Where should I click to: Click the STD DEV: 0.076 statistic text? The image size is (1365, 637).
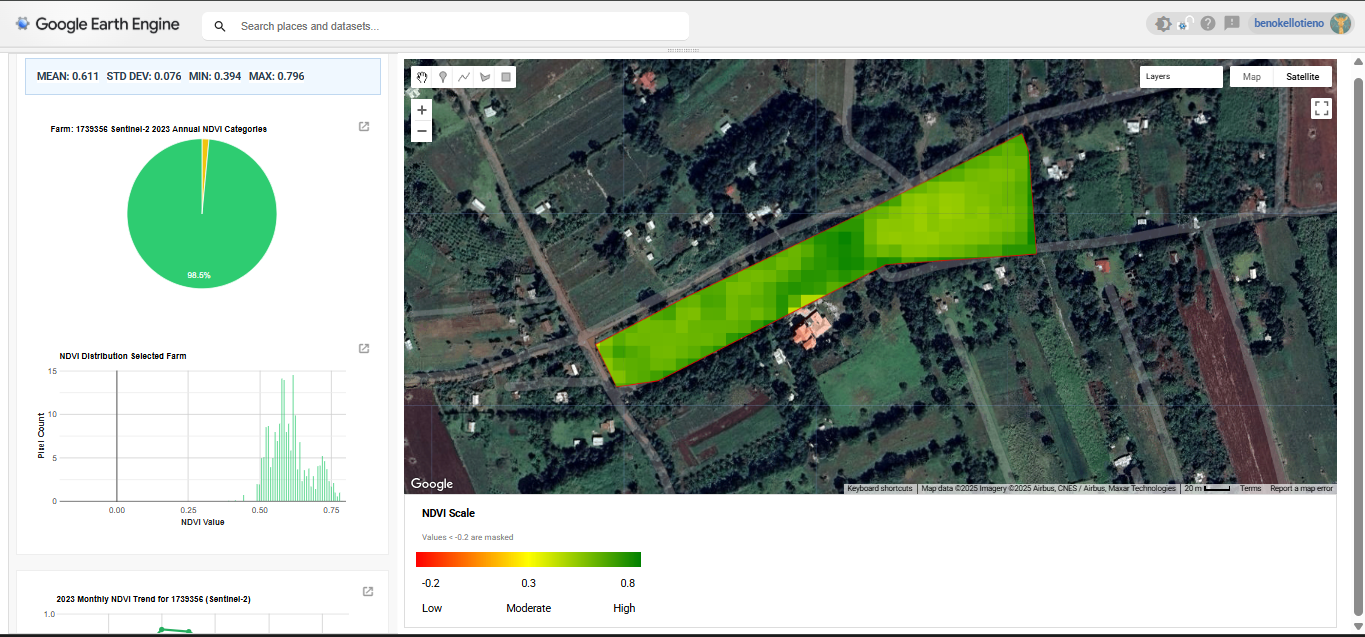click(x=144, y=76)
